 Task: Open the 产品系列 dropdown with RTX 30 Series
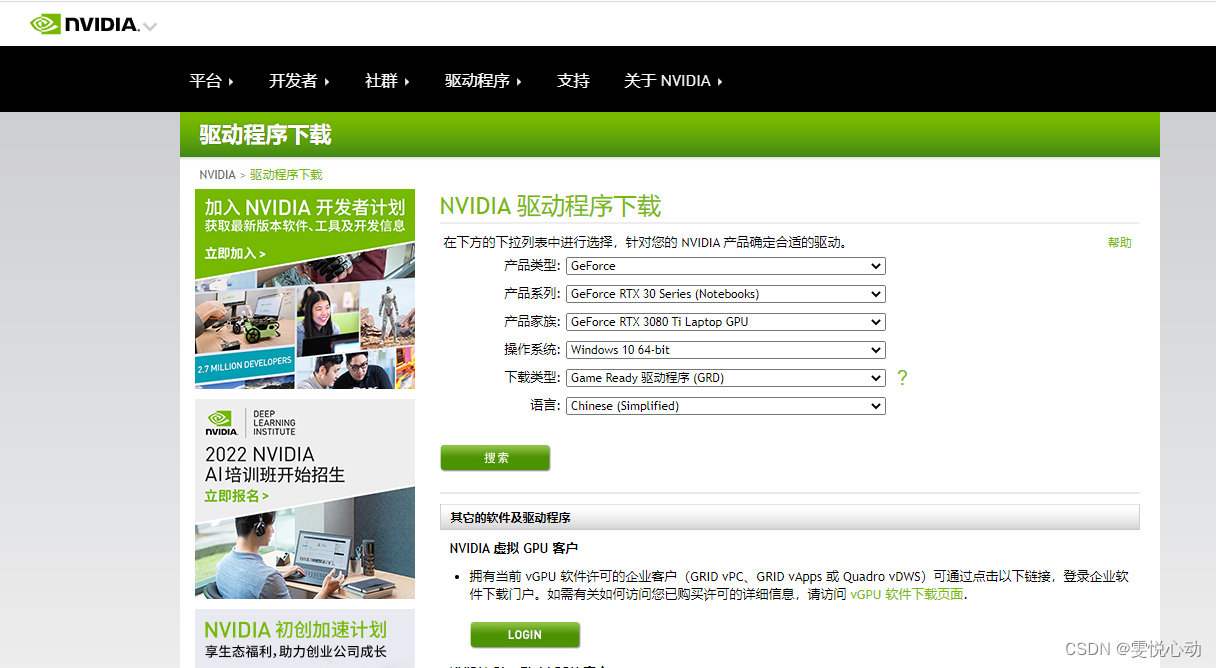pyautogui.click(x=725, y=294)
